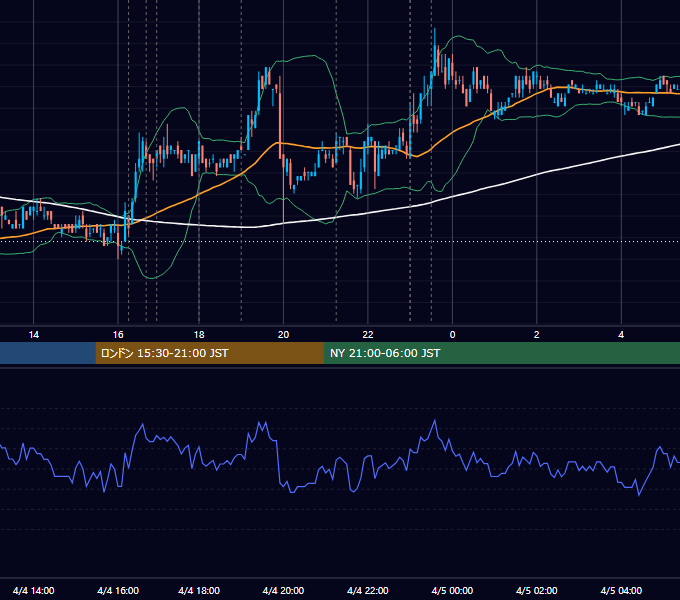The image size is (680, 600).
Task: Click the 4/4 20:00 date label
Action: pyautogui.click(x=283, y=590)
